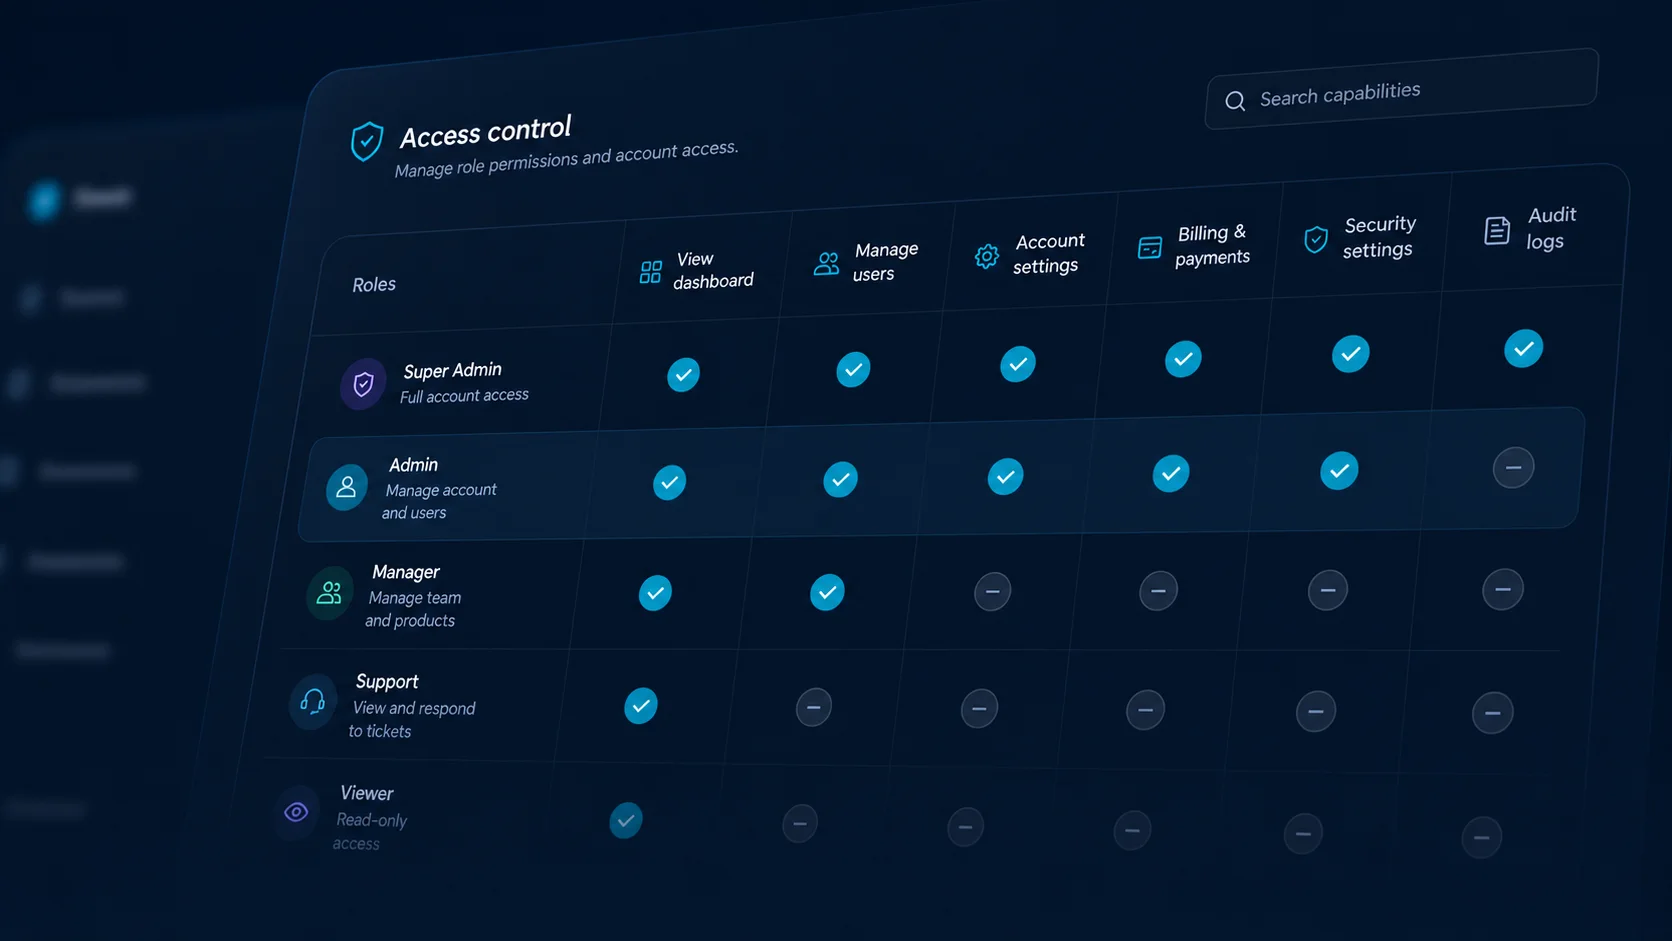Image resolution: width=1672 pixels, height=941 pixels.
Task: Select the Admin role name
Action: click(x=414, y=465)
